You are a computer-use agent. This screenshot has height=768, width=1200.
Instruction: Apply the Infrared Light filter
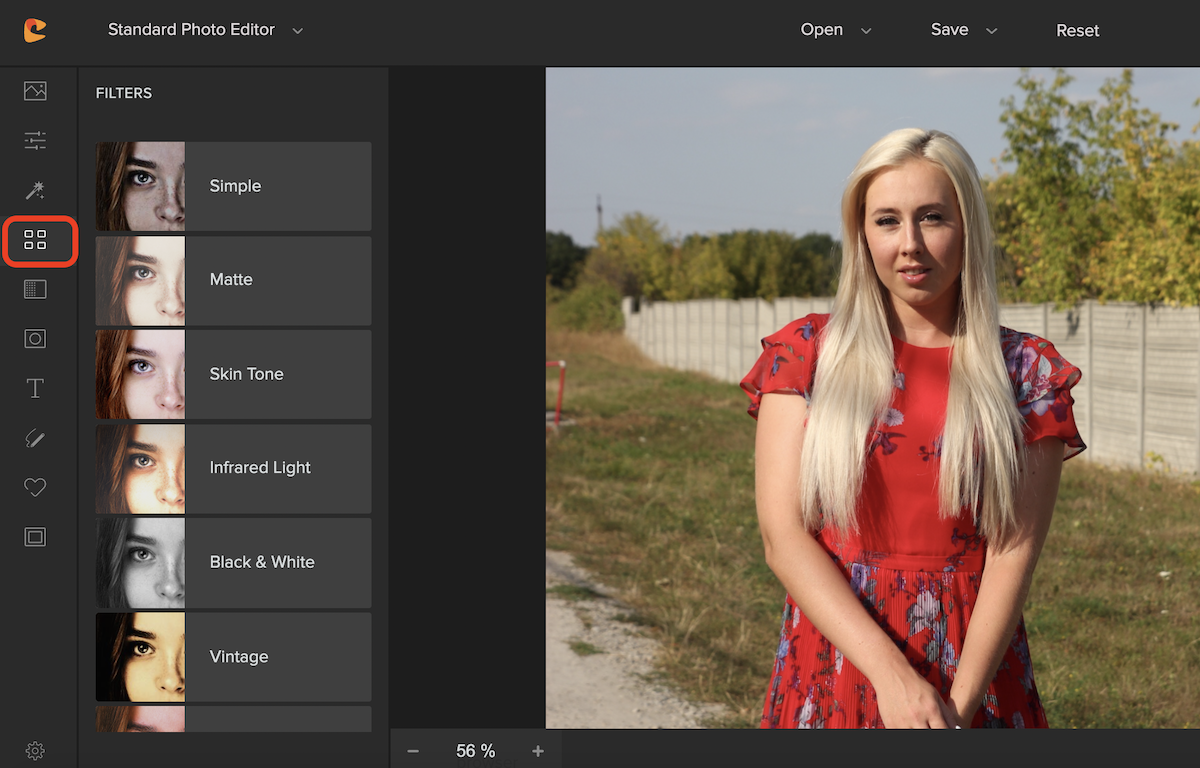point(233,468)
